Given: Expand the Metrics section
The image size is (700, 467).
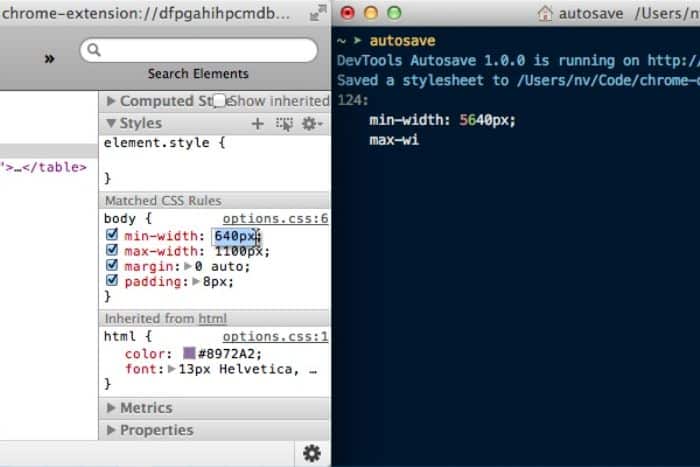Looking at the screenshot, I should point(111,408).
